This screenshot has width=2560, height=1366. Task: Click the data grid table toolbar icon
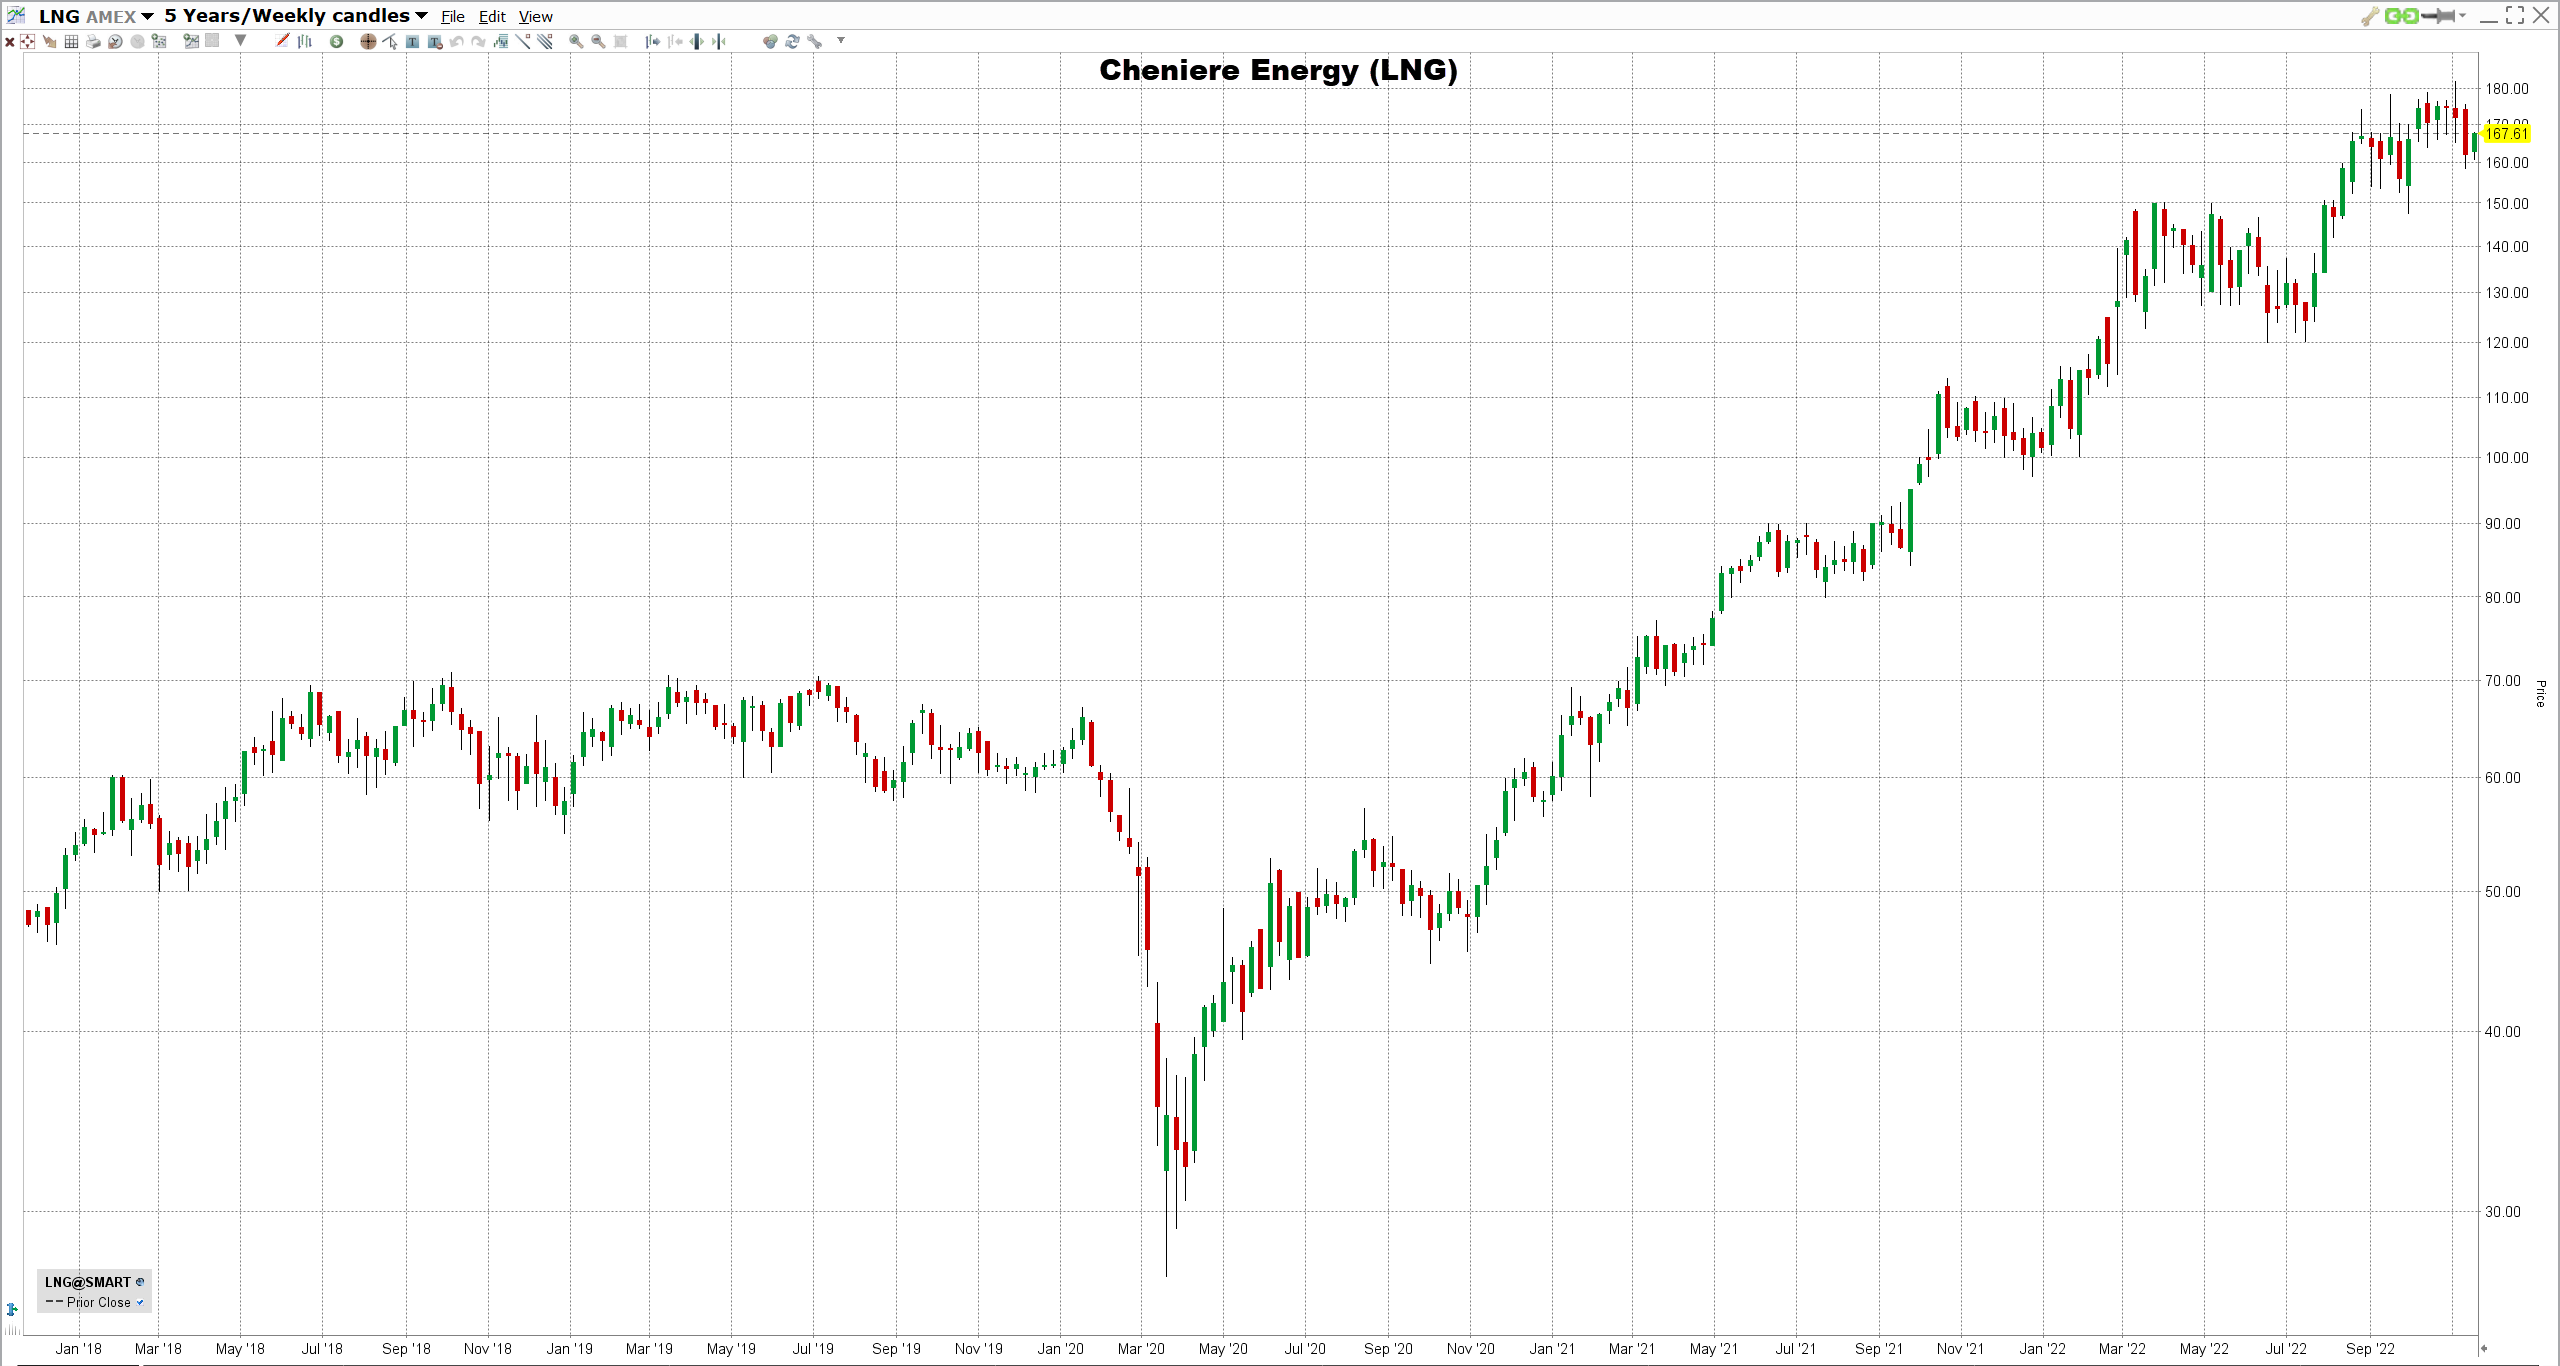tap(71, 41)
